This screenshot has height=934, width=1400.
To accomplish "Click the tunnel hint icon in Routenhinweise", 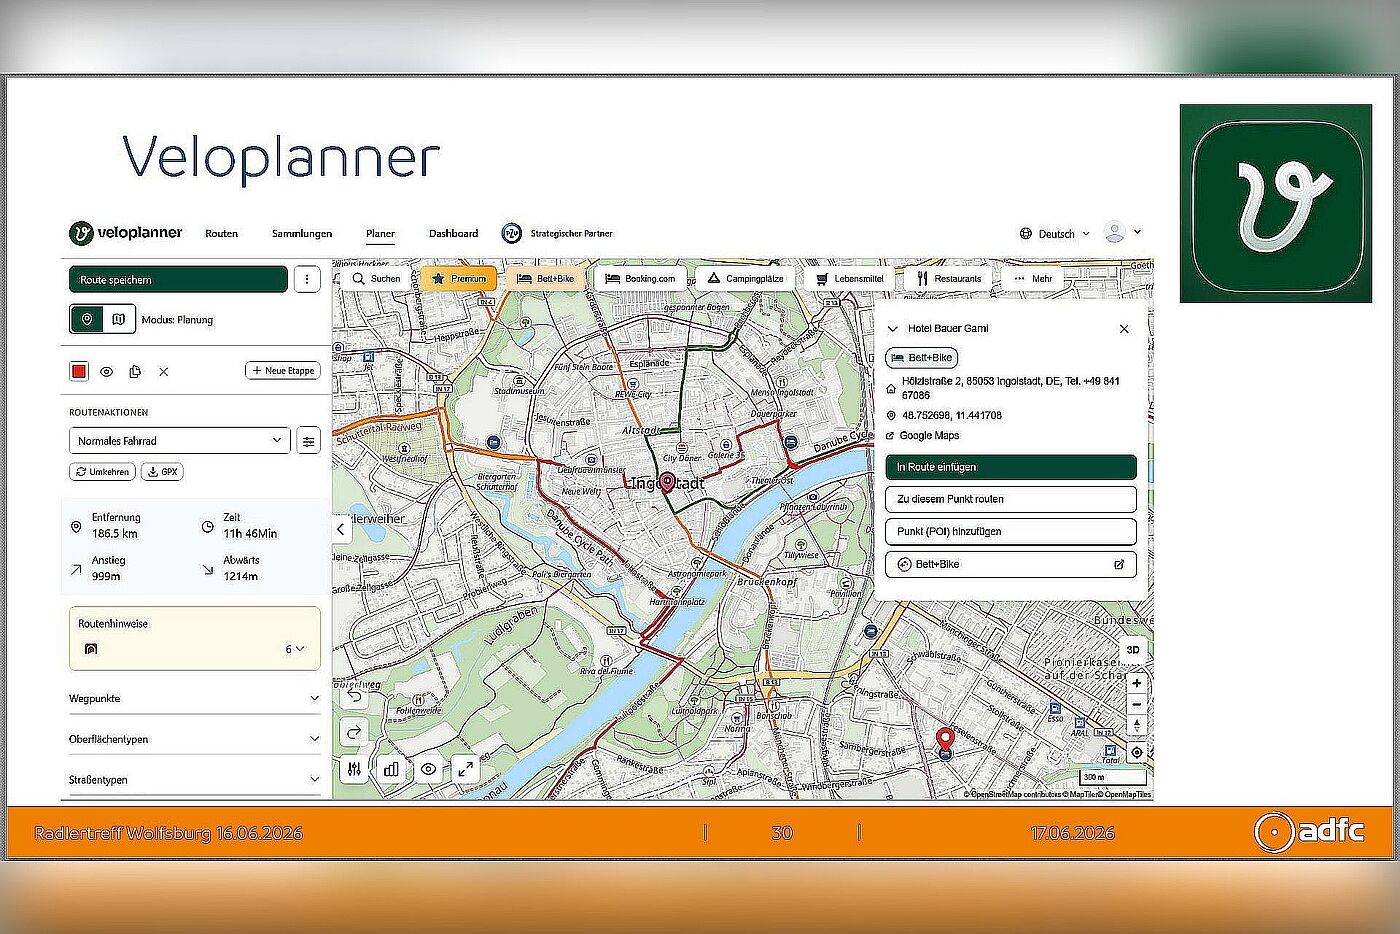I will pos(91,649).
